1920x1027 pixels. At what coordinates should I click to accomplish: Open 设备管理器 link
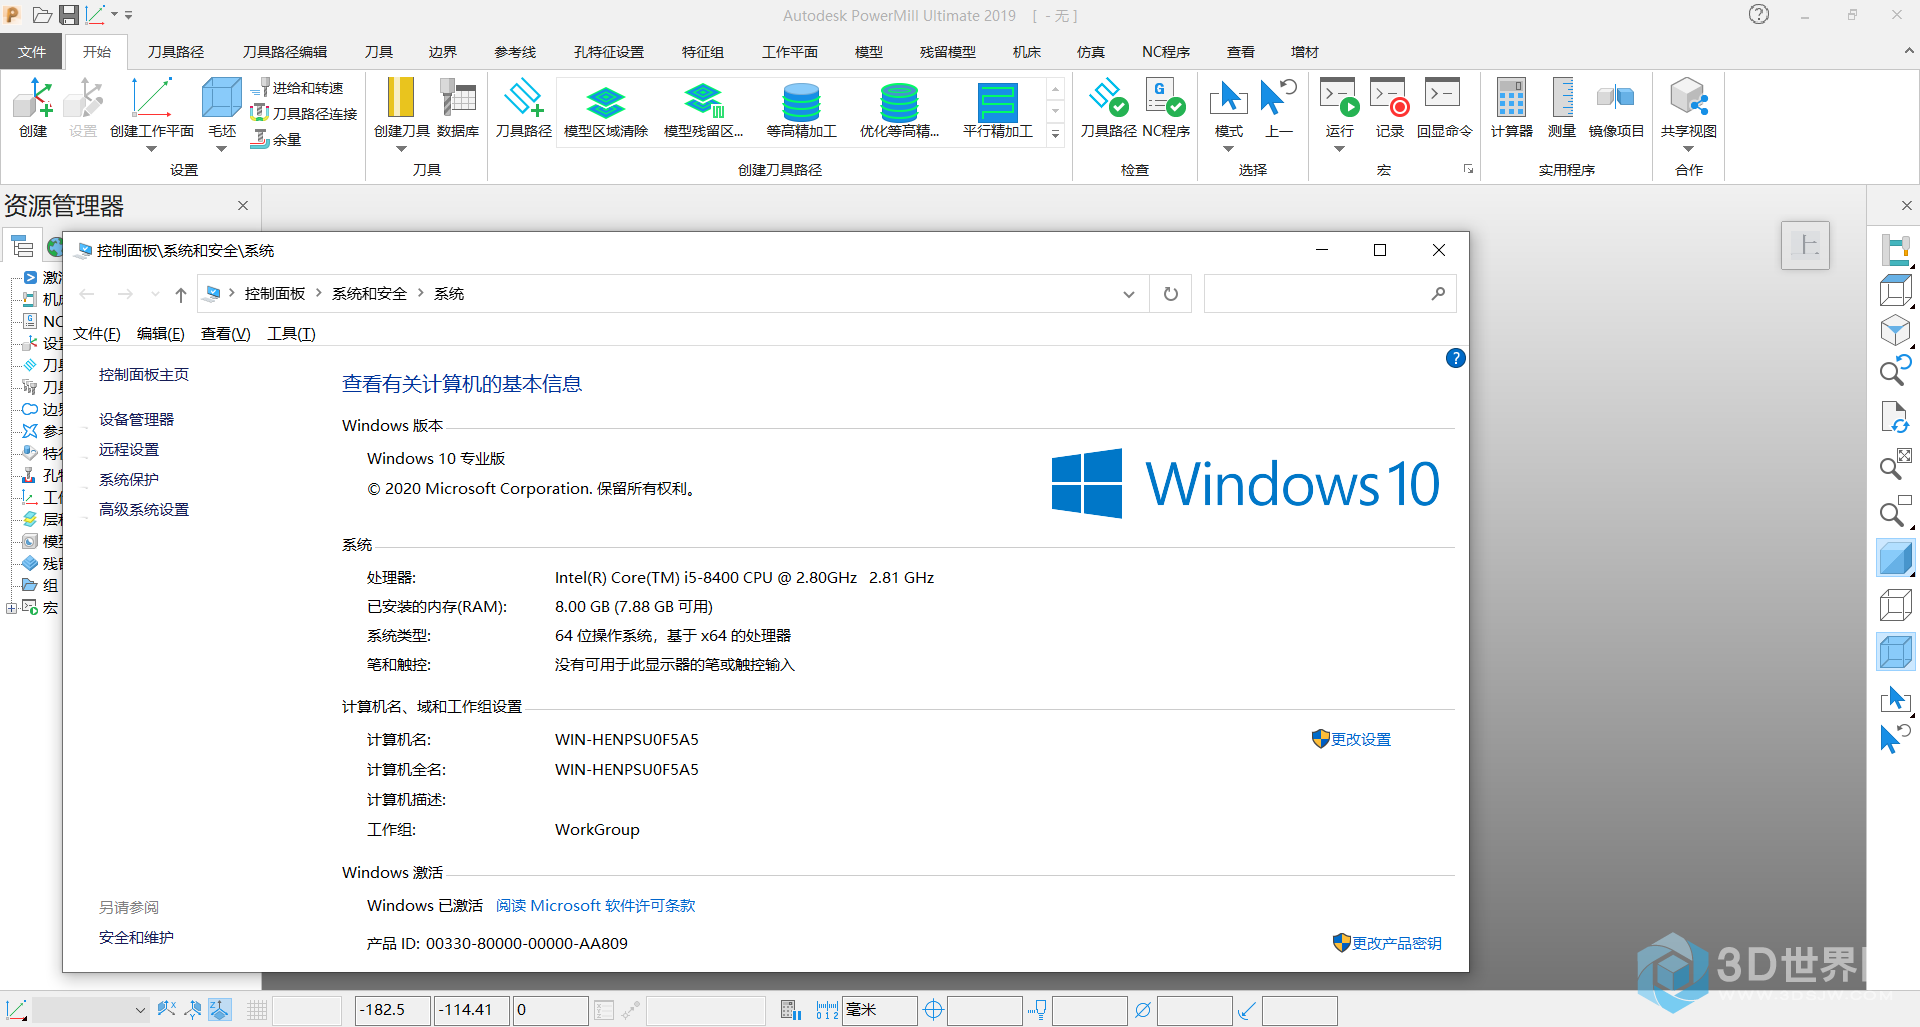136,420
